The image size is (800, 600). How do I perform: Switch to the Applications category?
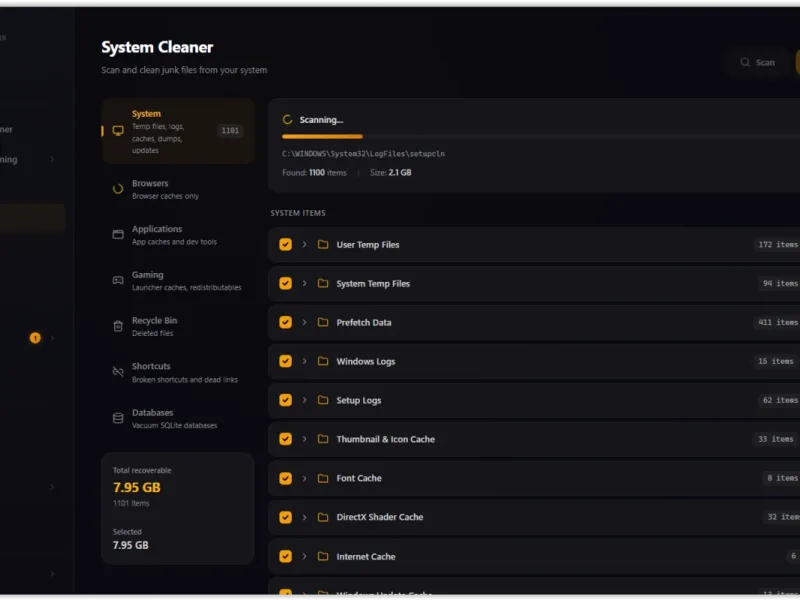(x=178, y=235)
